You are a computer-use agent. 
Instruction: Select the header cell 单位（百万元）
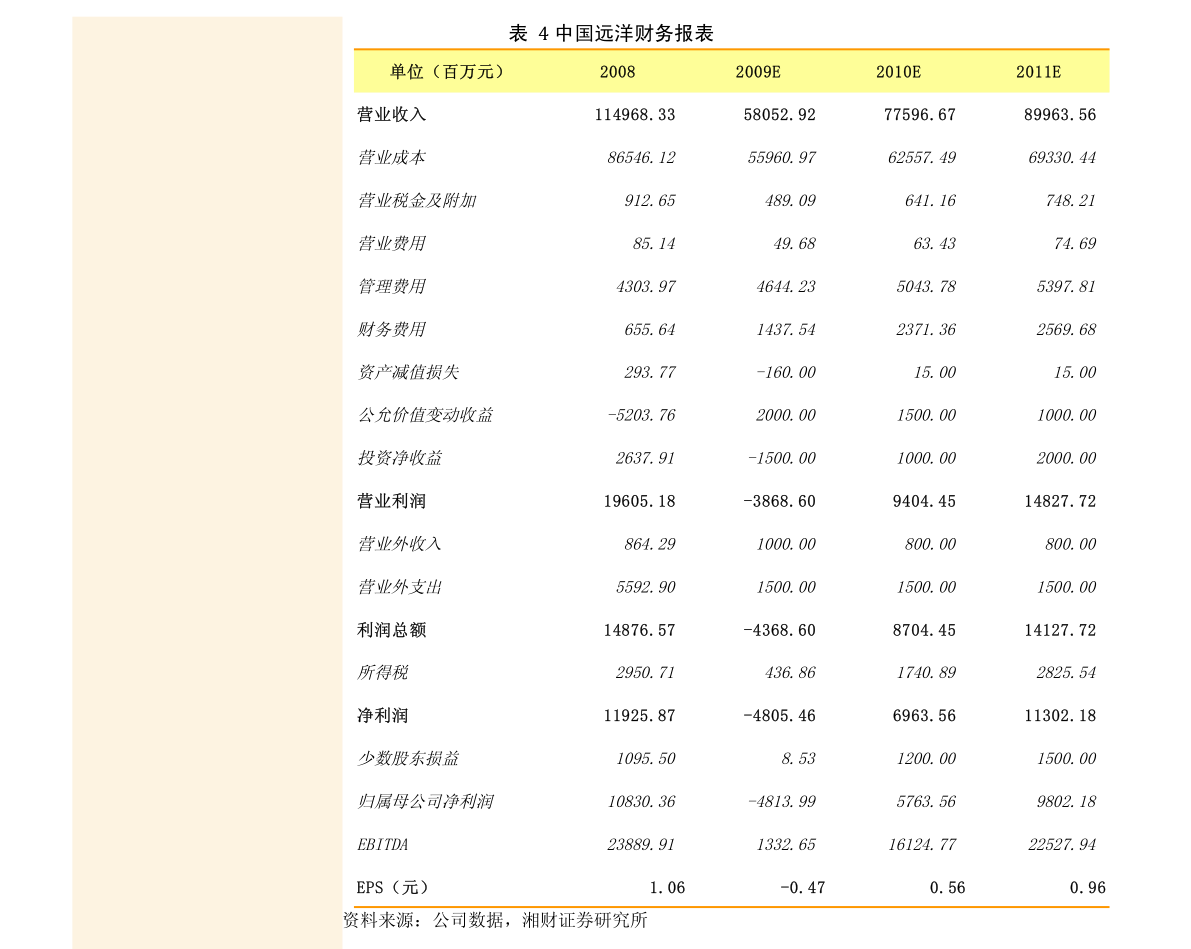(x=447, y=72)
